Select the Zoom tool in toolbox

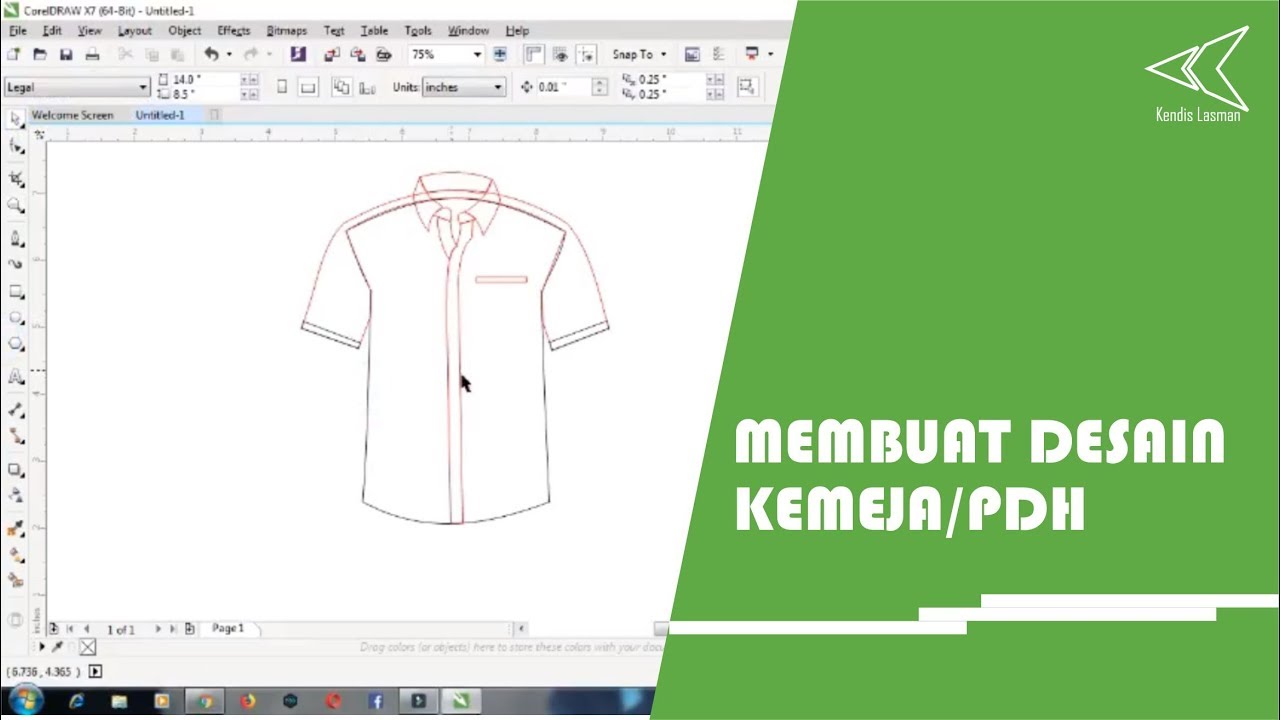click(x=15, y=205)
